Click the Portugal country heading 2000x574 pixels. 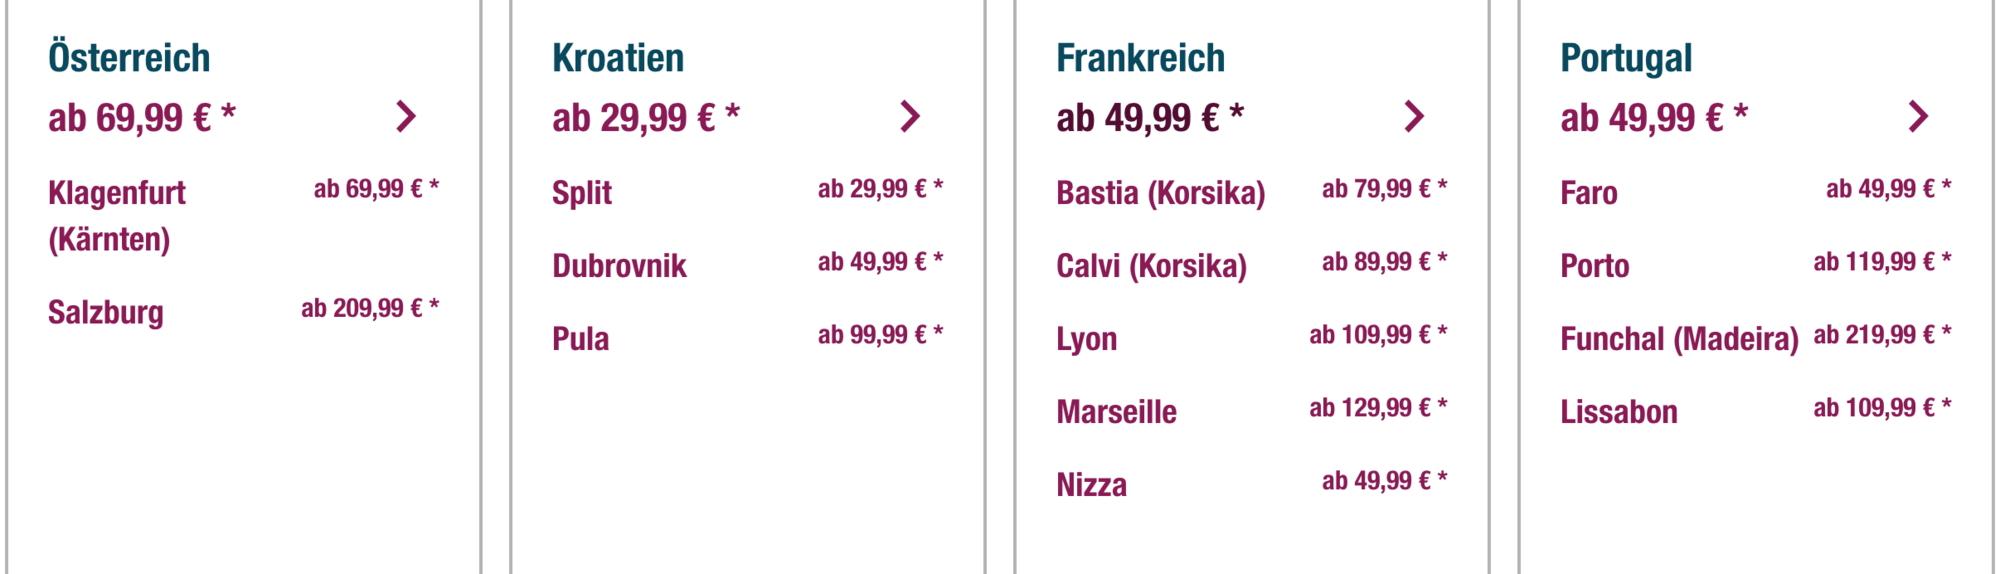tap(1626, 58)
